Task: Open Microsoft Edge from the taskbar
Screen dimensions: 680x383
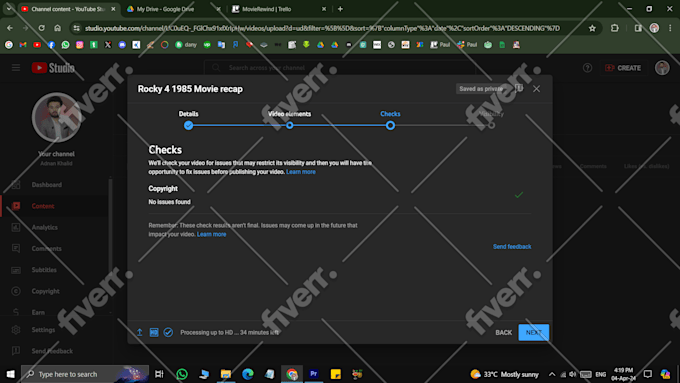Action: pos(248,374)
